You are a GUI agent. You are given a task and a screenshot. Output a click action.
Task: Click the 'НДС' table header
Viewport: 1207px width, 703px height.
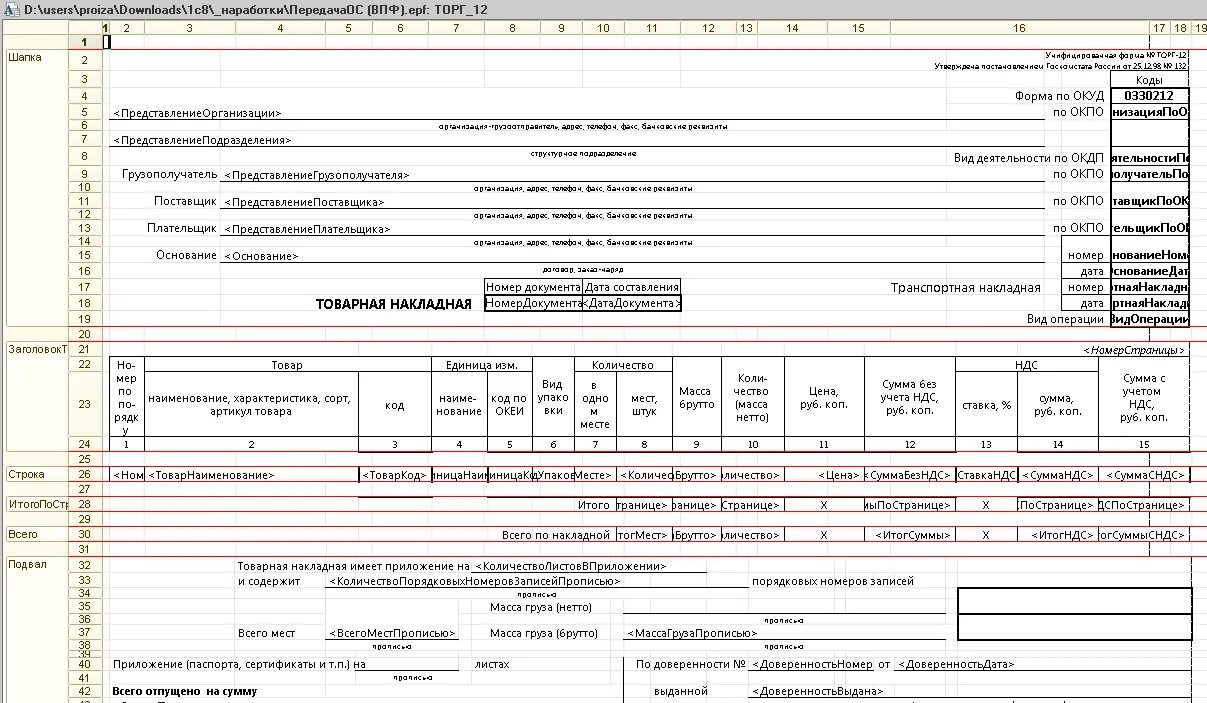[x=1027, y=365]
